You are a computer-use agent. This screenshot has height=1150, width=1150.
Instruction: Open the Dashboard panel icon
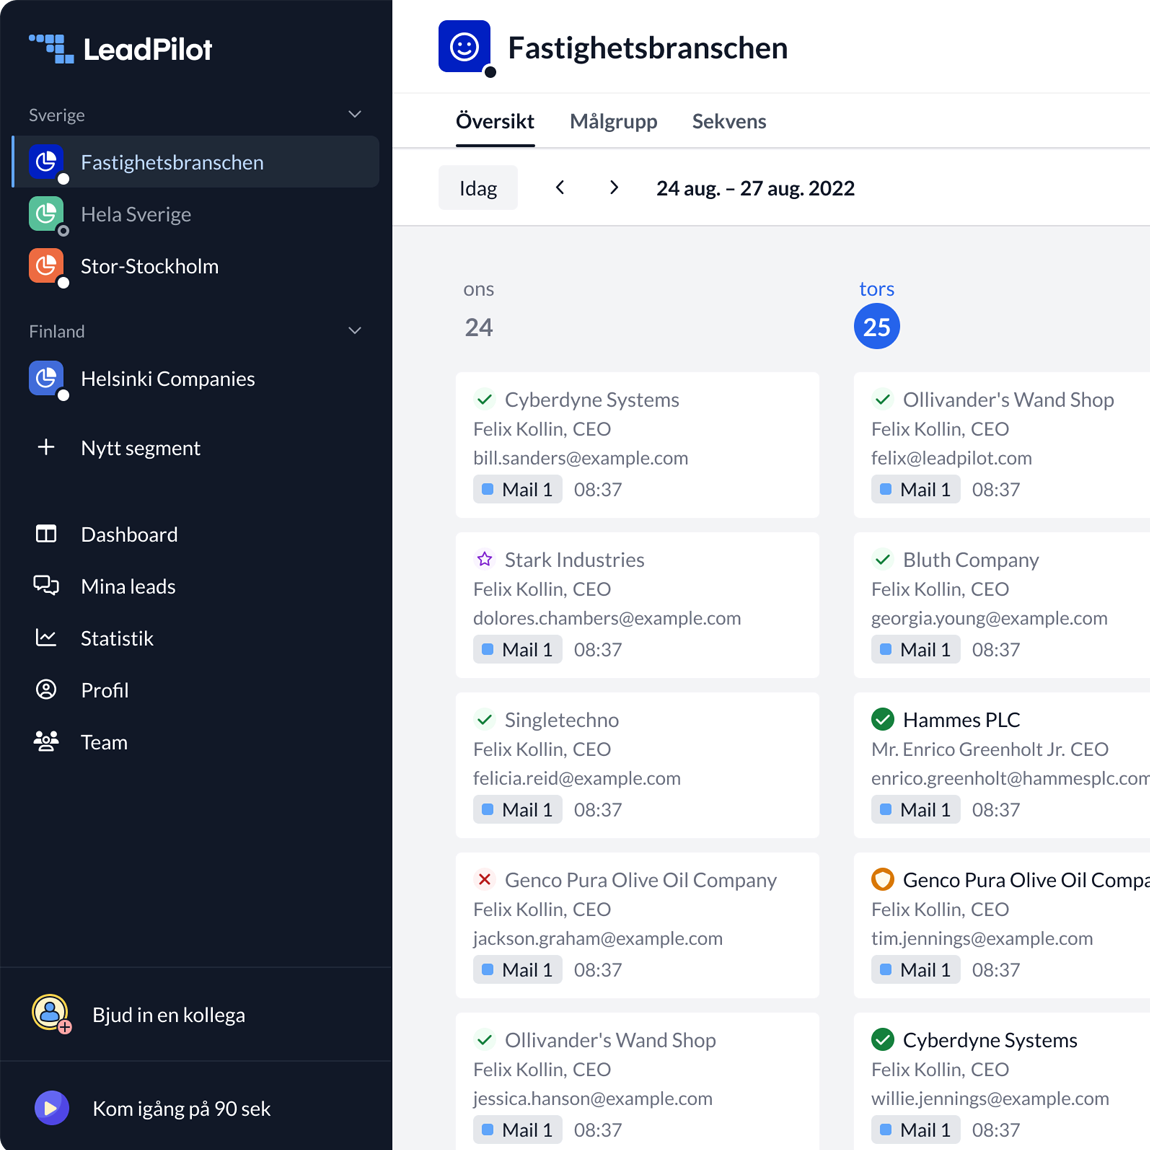click(x=46, y=534)
